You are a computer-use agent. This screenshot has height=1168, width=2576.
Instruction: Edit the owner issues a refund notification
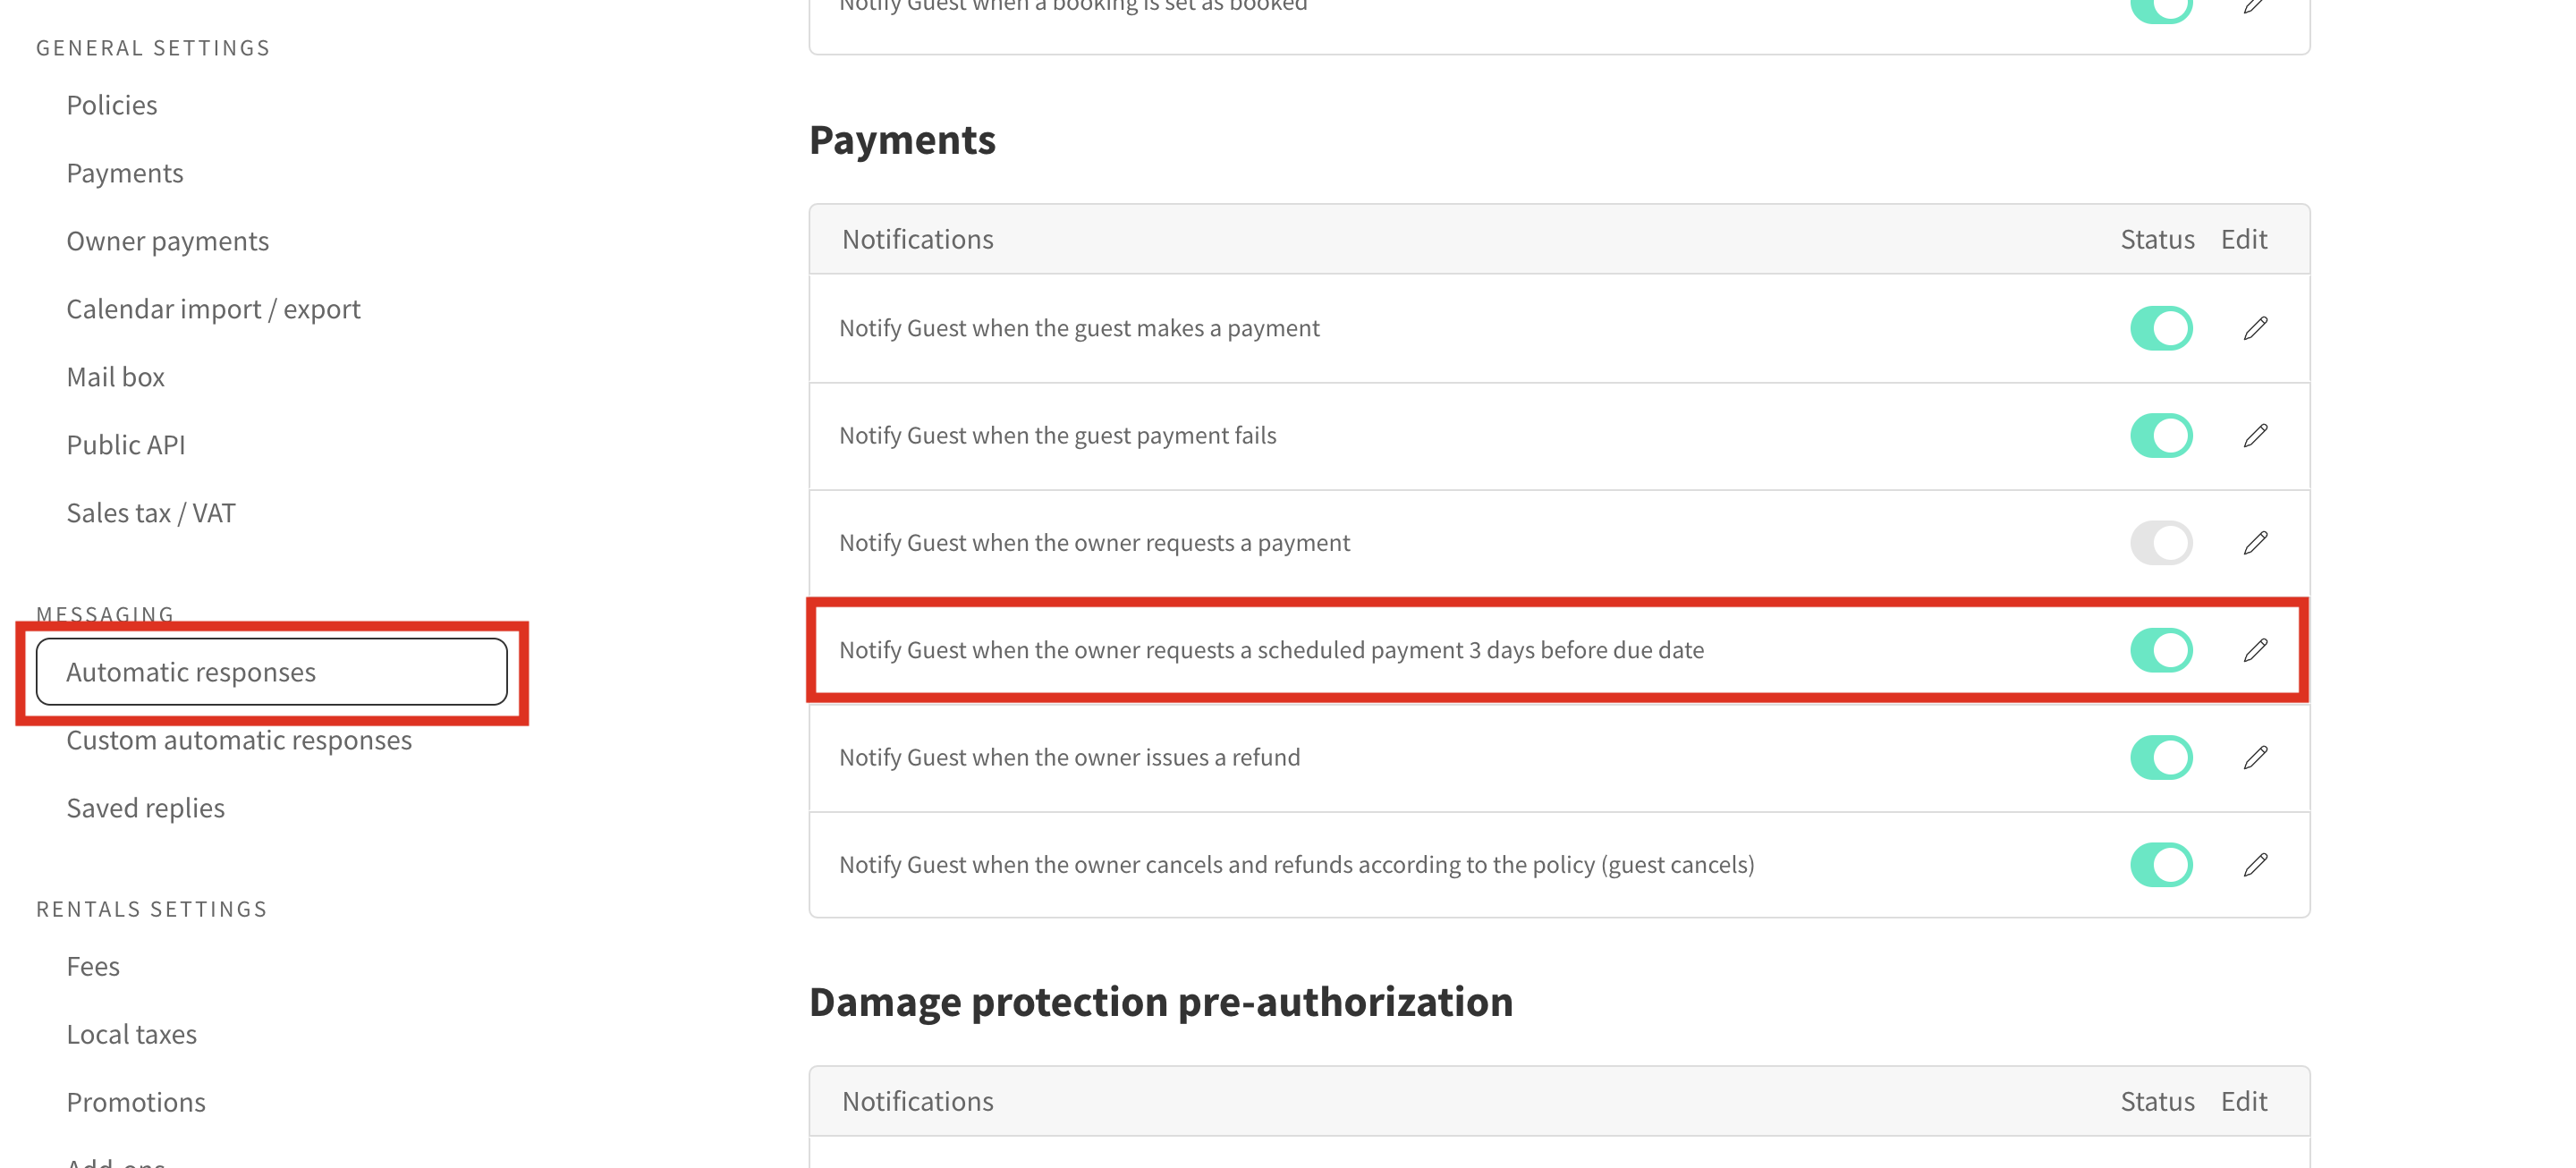tap(2255, 757)
